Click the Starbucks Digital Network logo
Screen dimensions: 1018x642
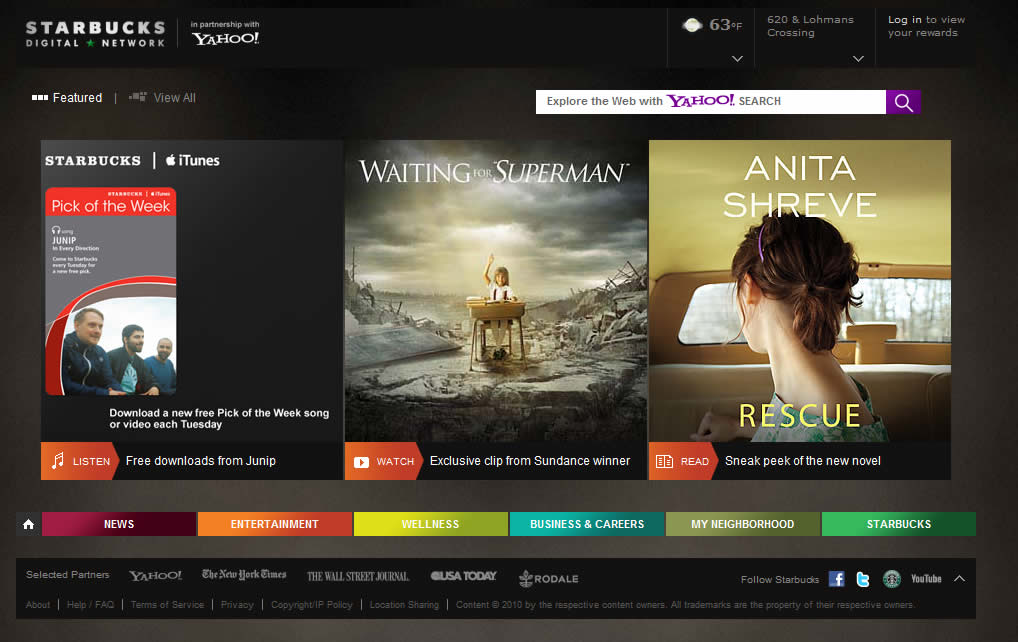pos(95,34)
